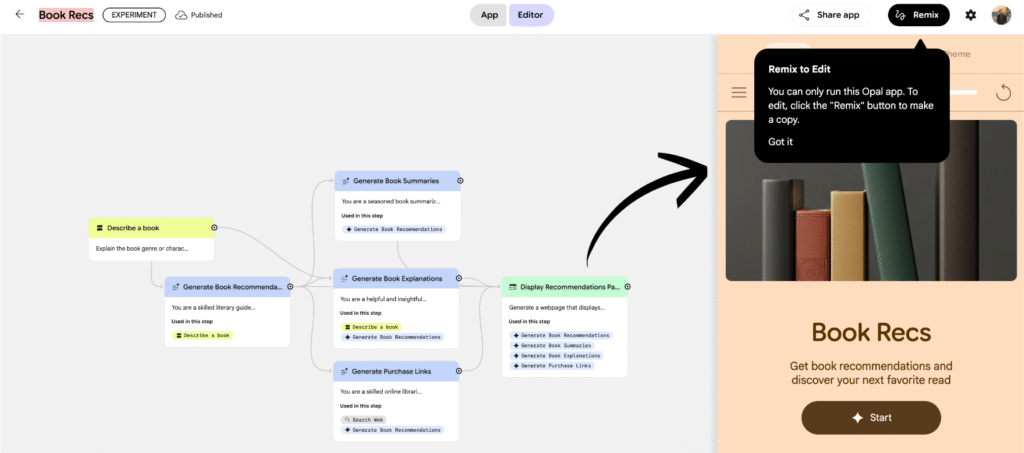This screenshot has width=1024, height=453.
Task: Dismiss tooltip with Got it
Action: 780,141
